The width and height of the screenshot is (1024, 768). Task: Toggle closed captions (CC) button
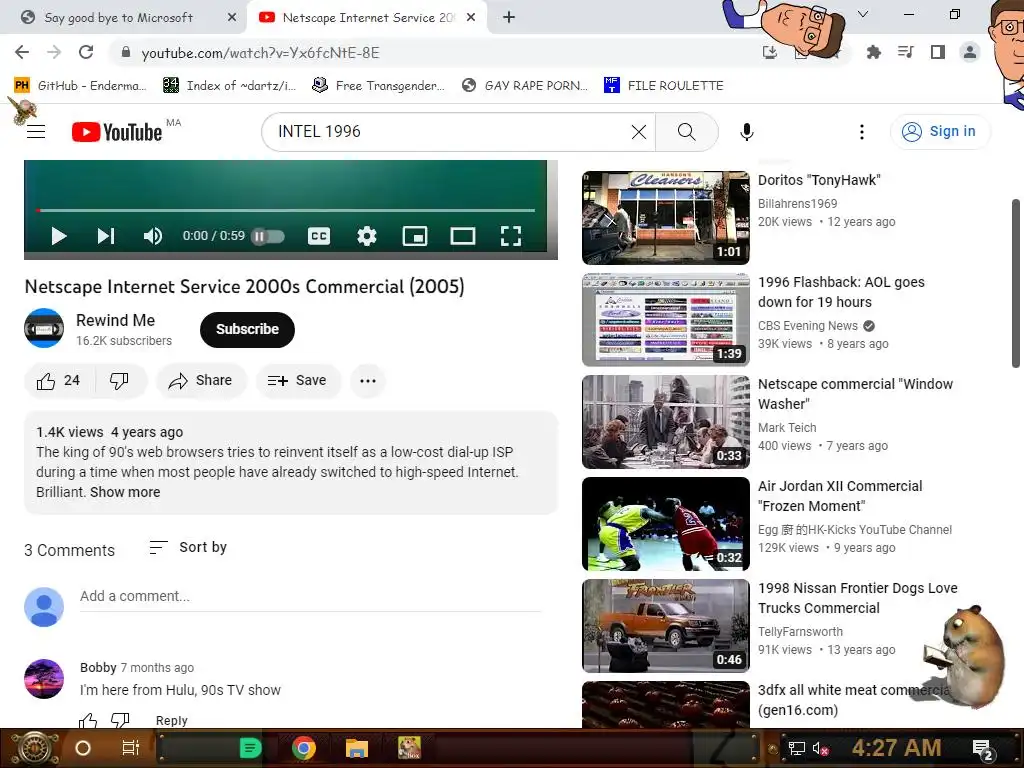(x=319, y=236)
